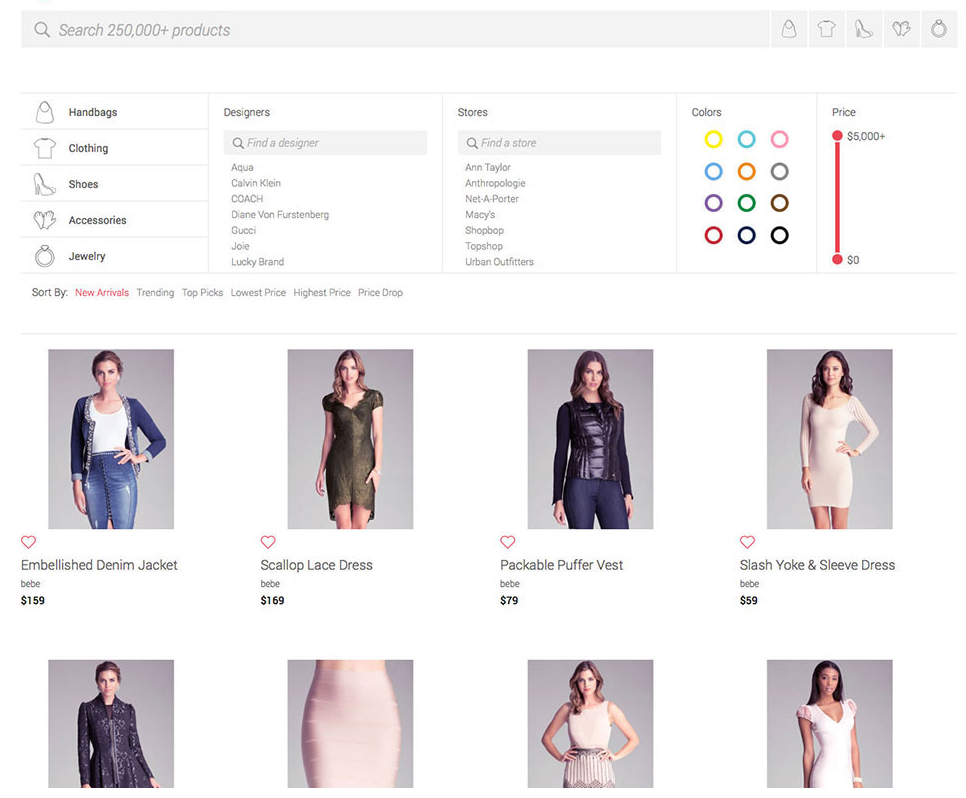The image size is (966, 798).
Task: Click the t-shirt clothing icon in search bar
Action: coord(826,29)
